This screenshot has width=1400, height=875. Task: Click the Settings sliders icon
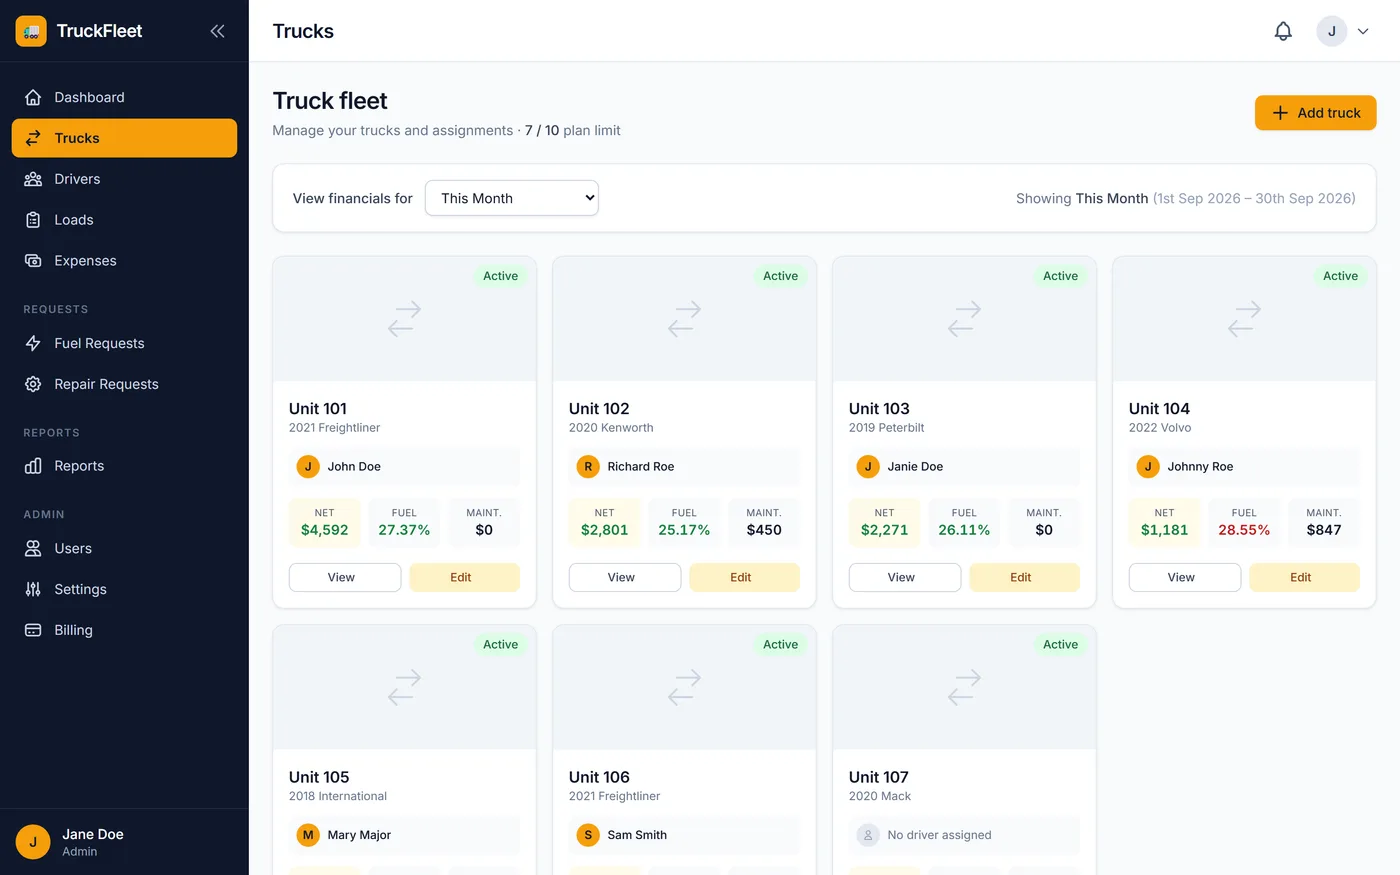(x=33, y=589)
